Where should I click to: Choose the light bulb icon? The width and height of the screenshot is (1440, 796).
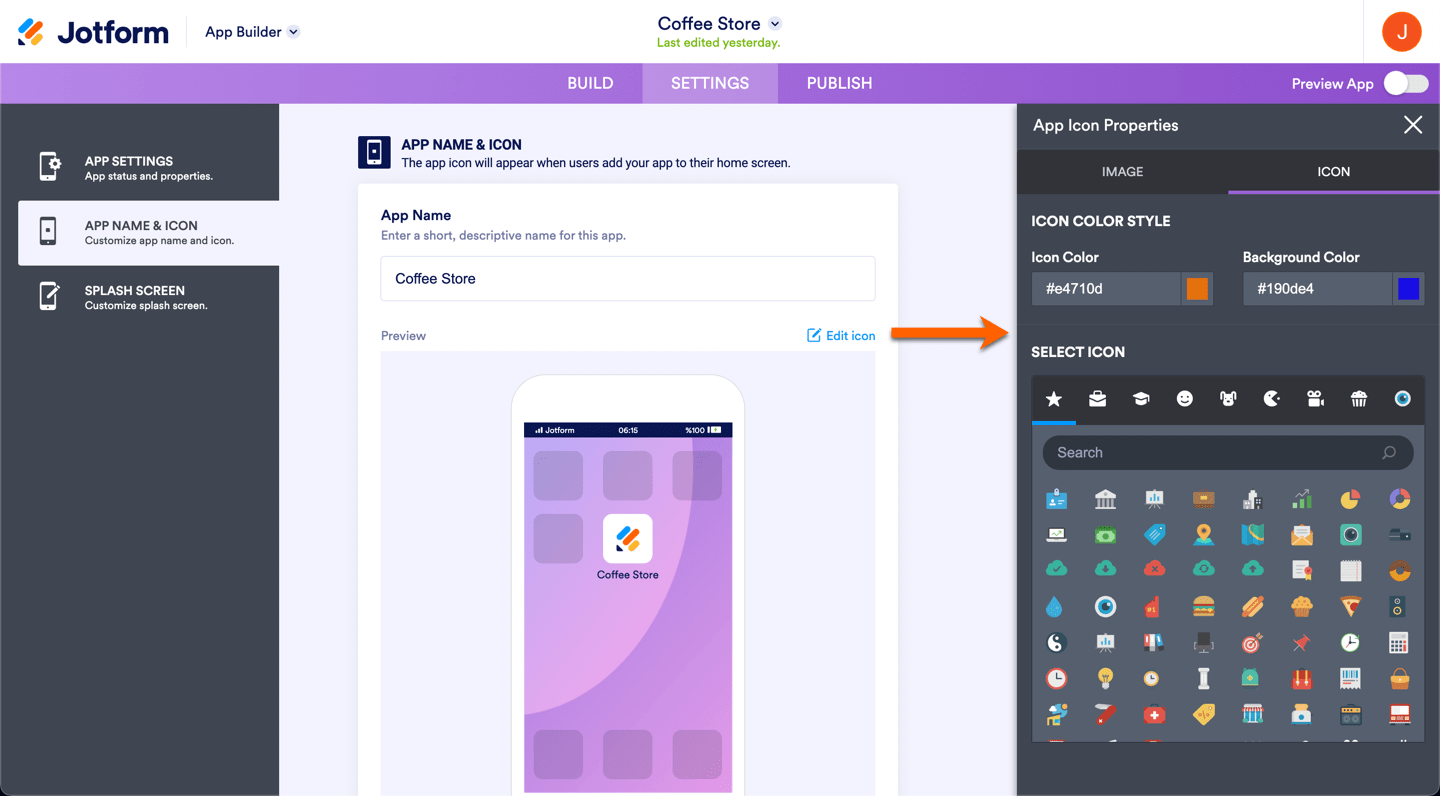click(1105, 678)
